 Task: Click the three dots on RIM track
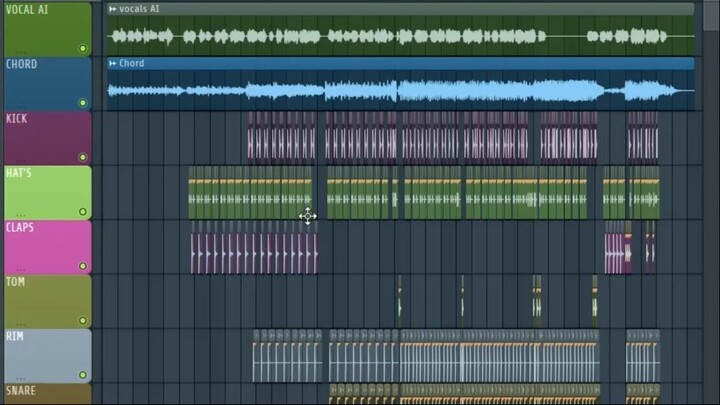pos(19,377)
